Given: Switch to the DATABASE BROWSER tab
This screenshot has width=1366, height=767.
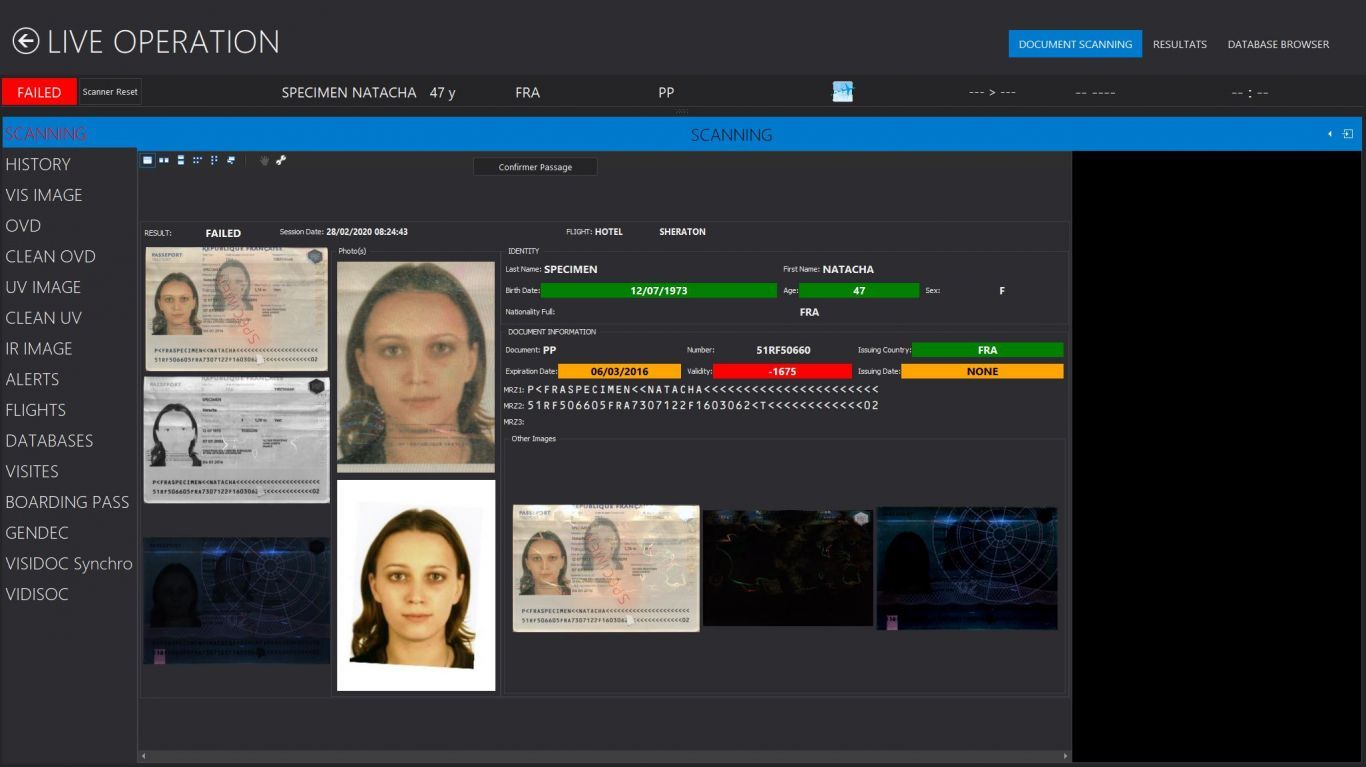Looking at the screenshot, I should coord(1278,44).
